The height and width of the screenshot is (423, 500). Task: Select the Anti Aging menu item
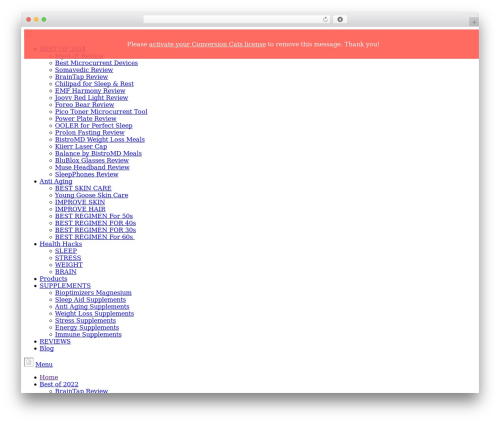(56, 181)
